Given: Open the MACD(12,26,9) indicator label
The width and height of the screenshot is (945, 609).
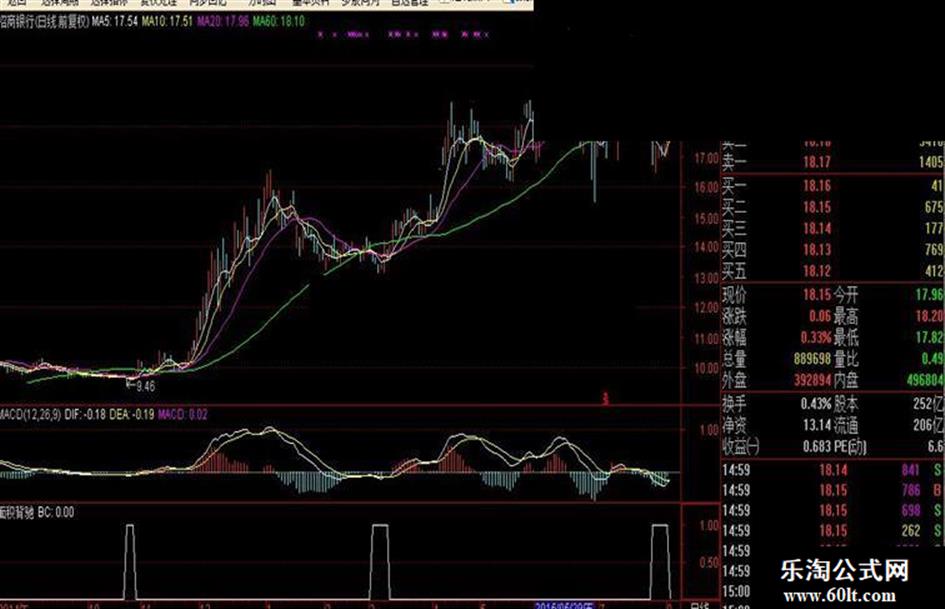Looking at the screenshot, I should (30, 415).
